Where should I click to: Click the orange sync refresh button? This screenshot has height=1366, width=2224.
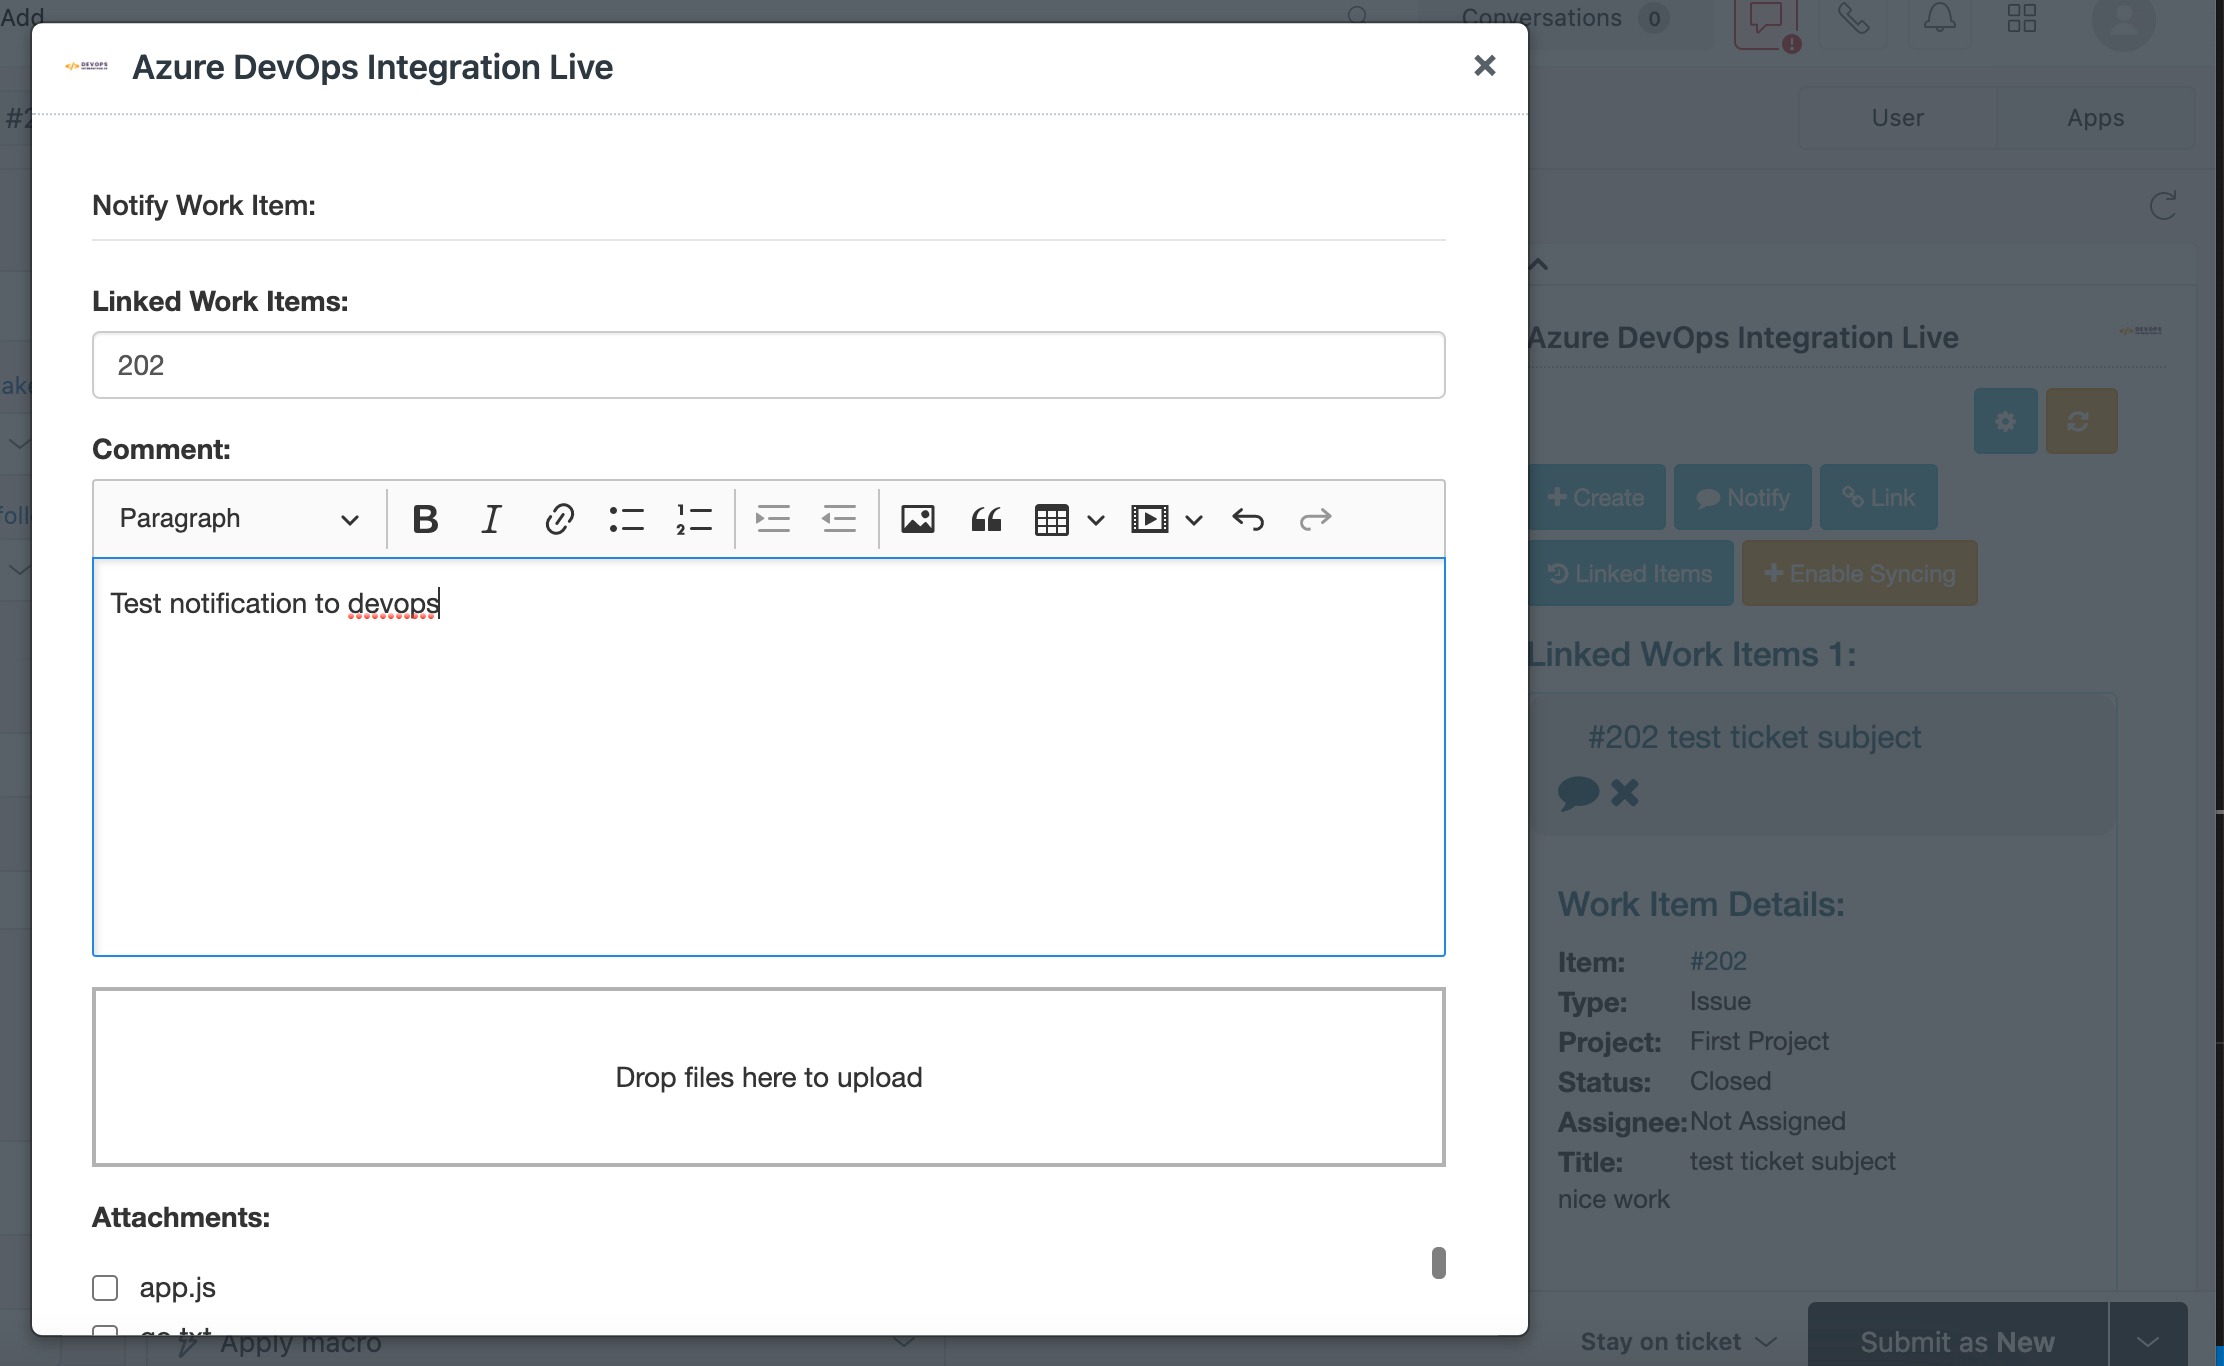click(x=2081, y=421)
